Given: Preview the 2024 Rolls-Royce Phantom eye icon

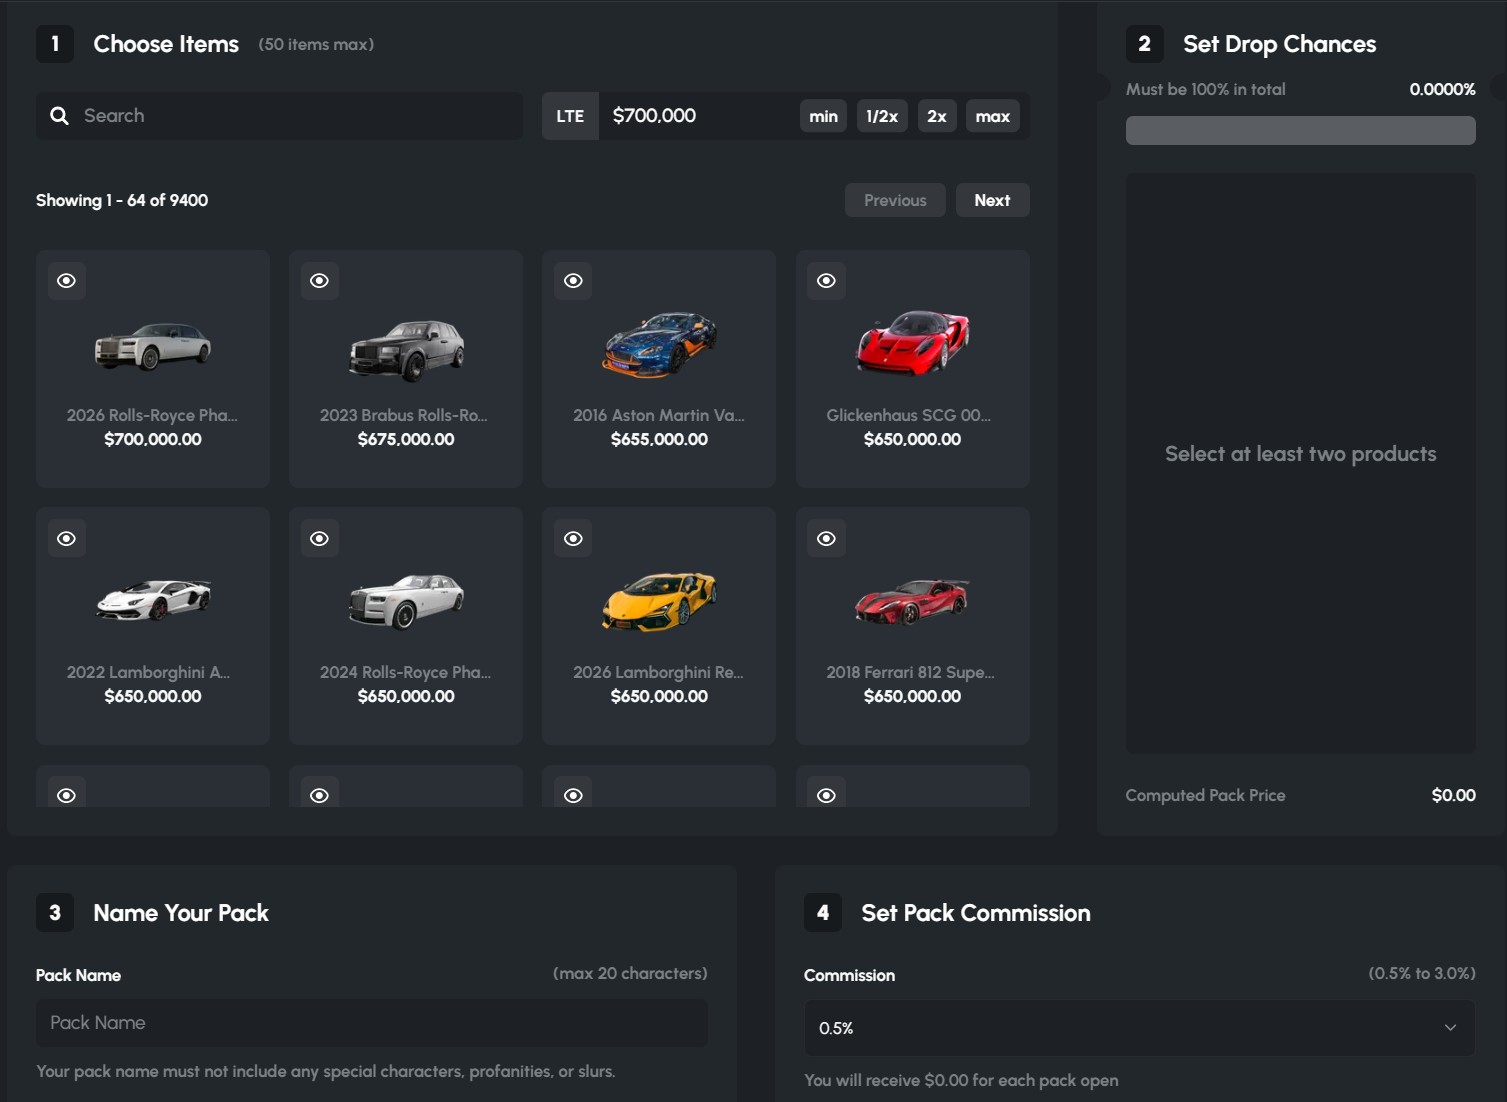Looking at the screenshot, I should 320,539.
